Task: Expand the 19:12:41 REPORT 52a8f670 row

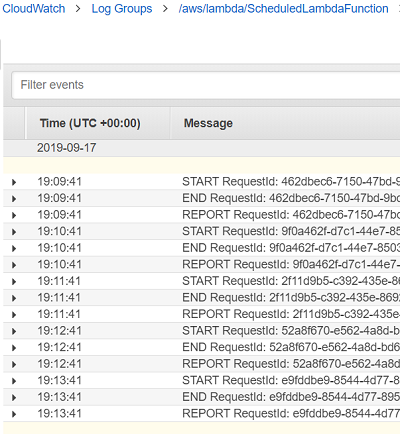Action: tap(14, 364)
